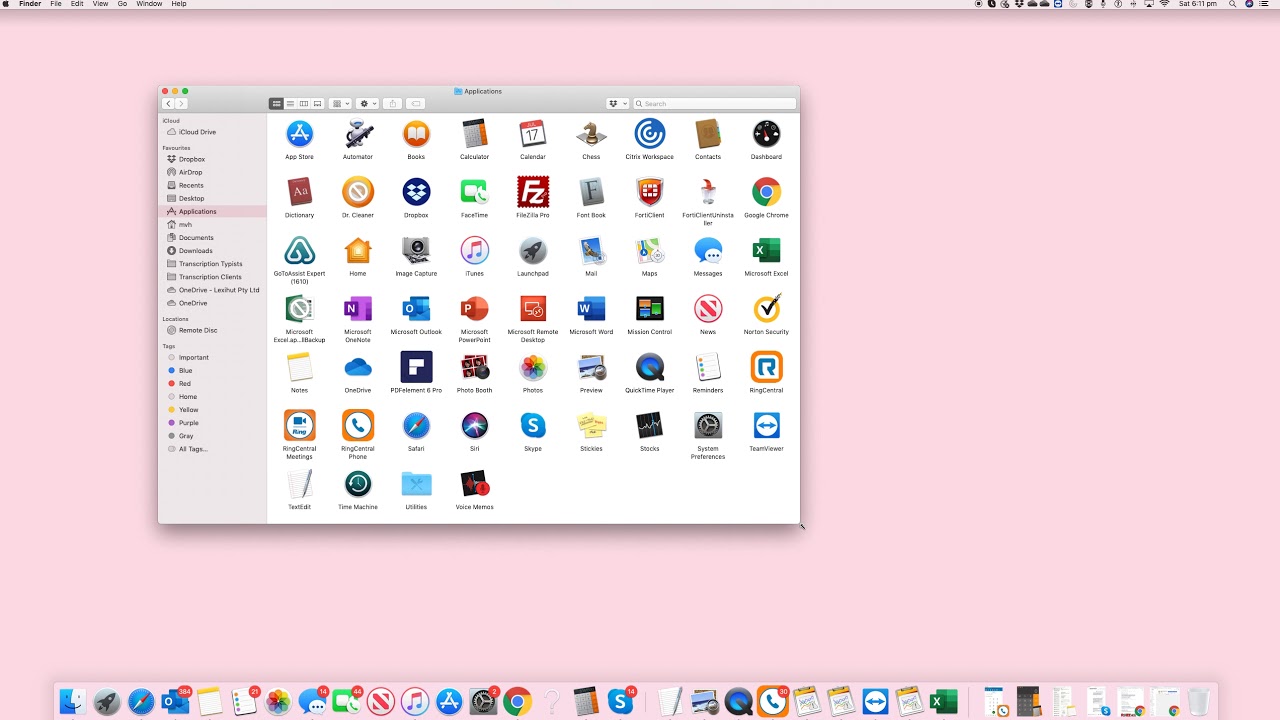This screenshot has width=1280, height=720.
Task: Open the View menu
Action: coord(100,4)
